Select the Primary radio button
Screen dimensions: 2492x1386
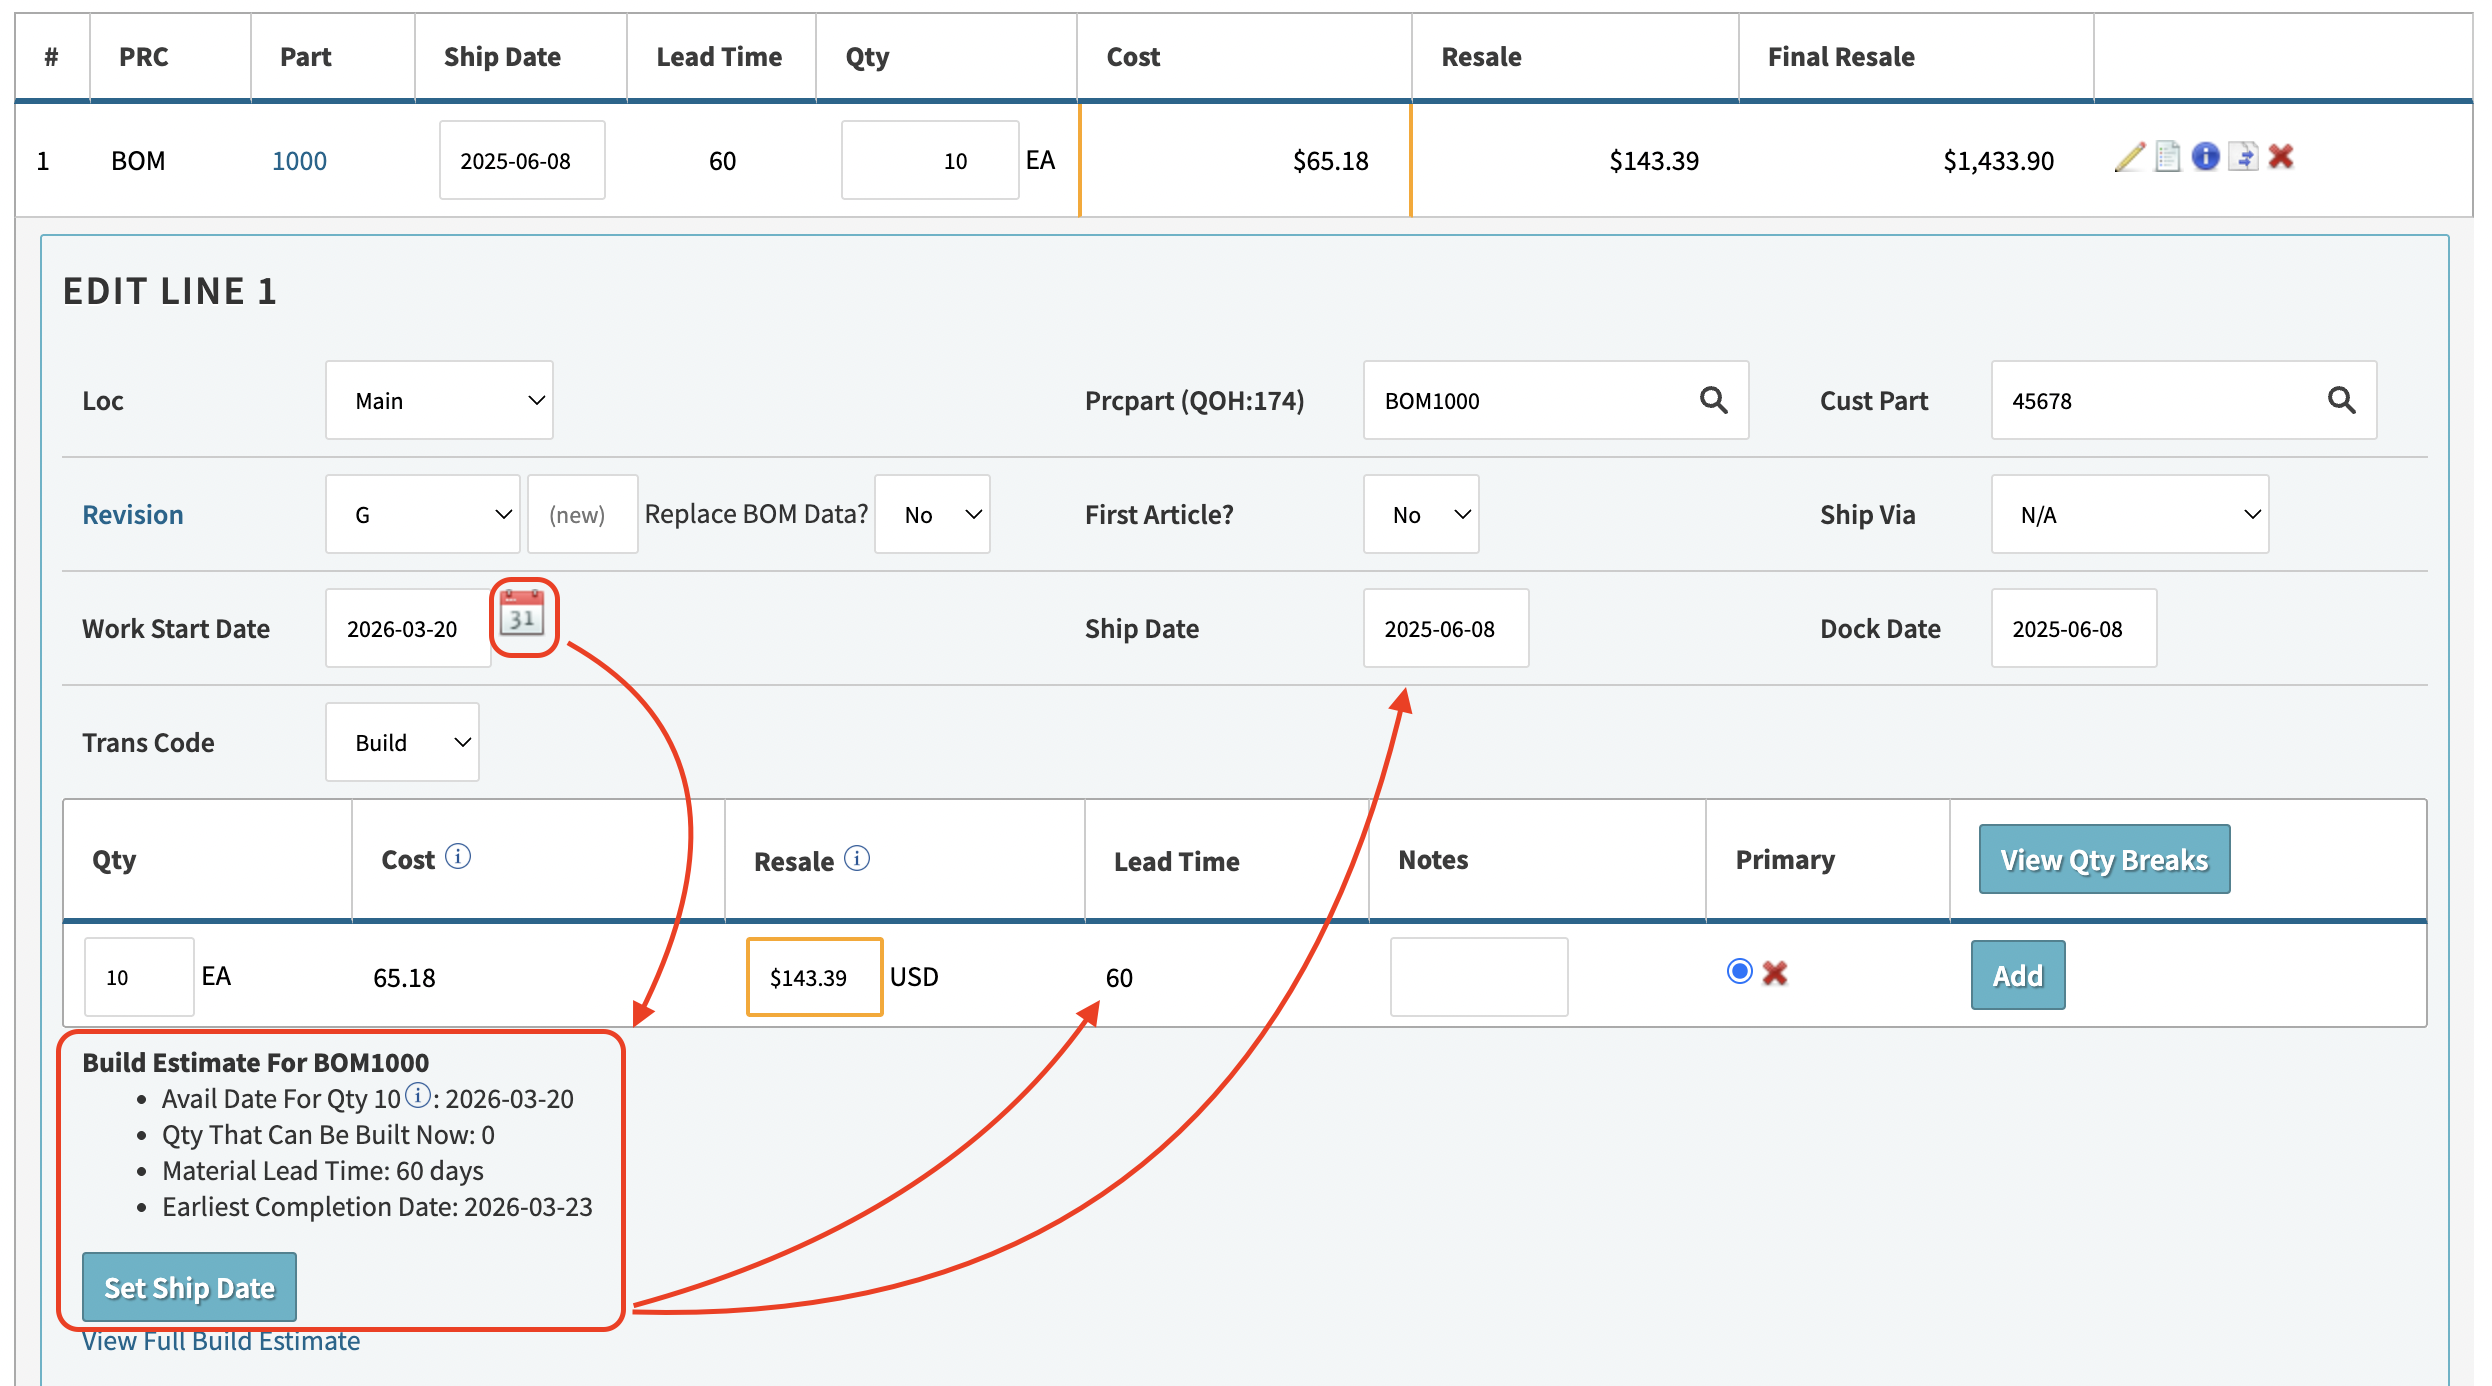1739,972
